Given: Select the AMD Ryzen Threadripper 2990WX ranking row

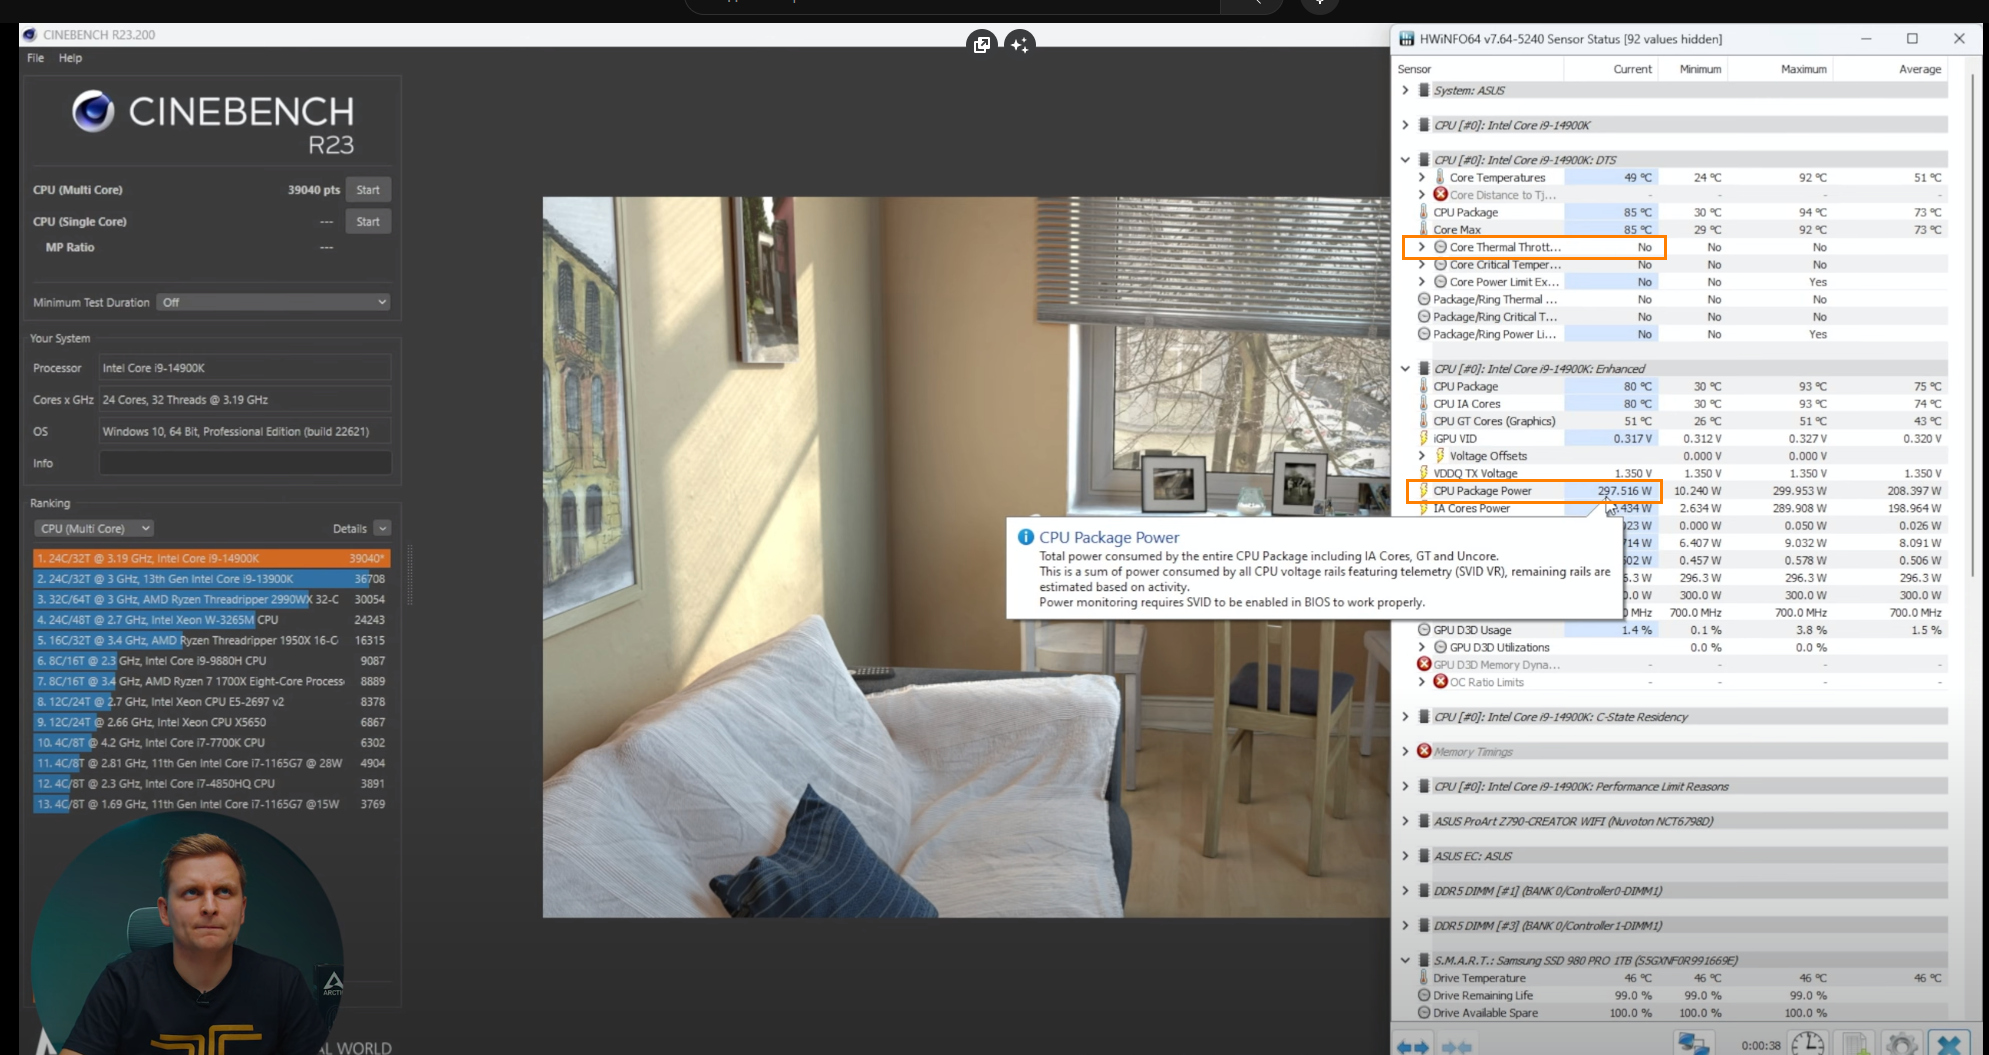Looking at the screenshot, I should [x=211, y=599].
